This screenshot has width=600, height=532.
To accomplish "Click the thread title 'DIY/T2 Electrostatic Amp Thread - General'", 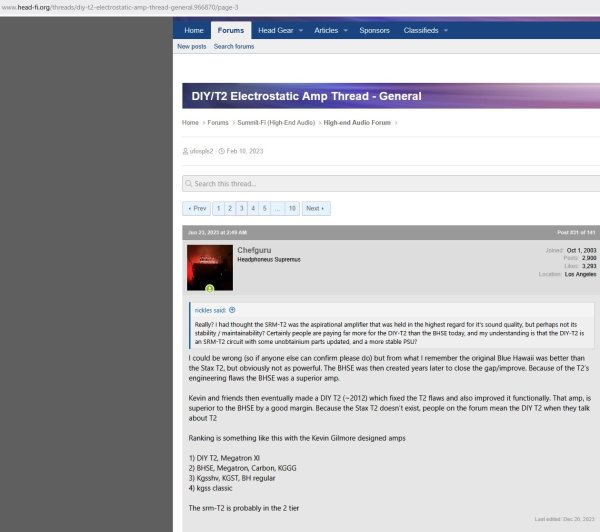I will (x=307, y=96).
